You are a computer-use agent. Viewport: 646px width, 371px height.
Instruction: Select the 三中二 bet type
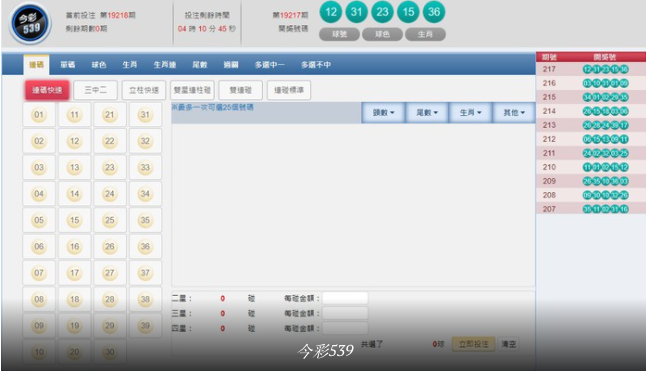point(96,90)
